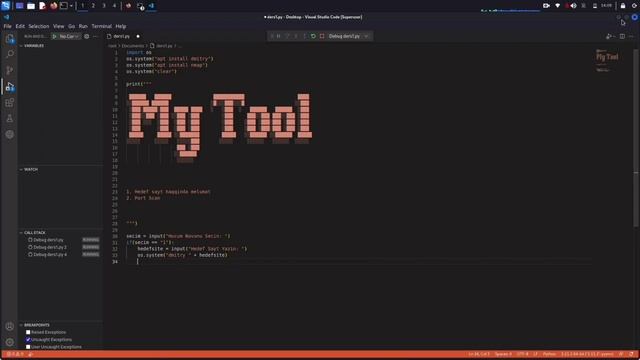Viewport: 640px width, 360px height.
Task: Open the debug configuration dropdown
Action: point(69,36)
